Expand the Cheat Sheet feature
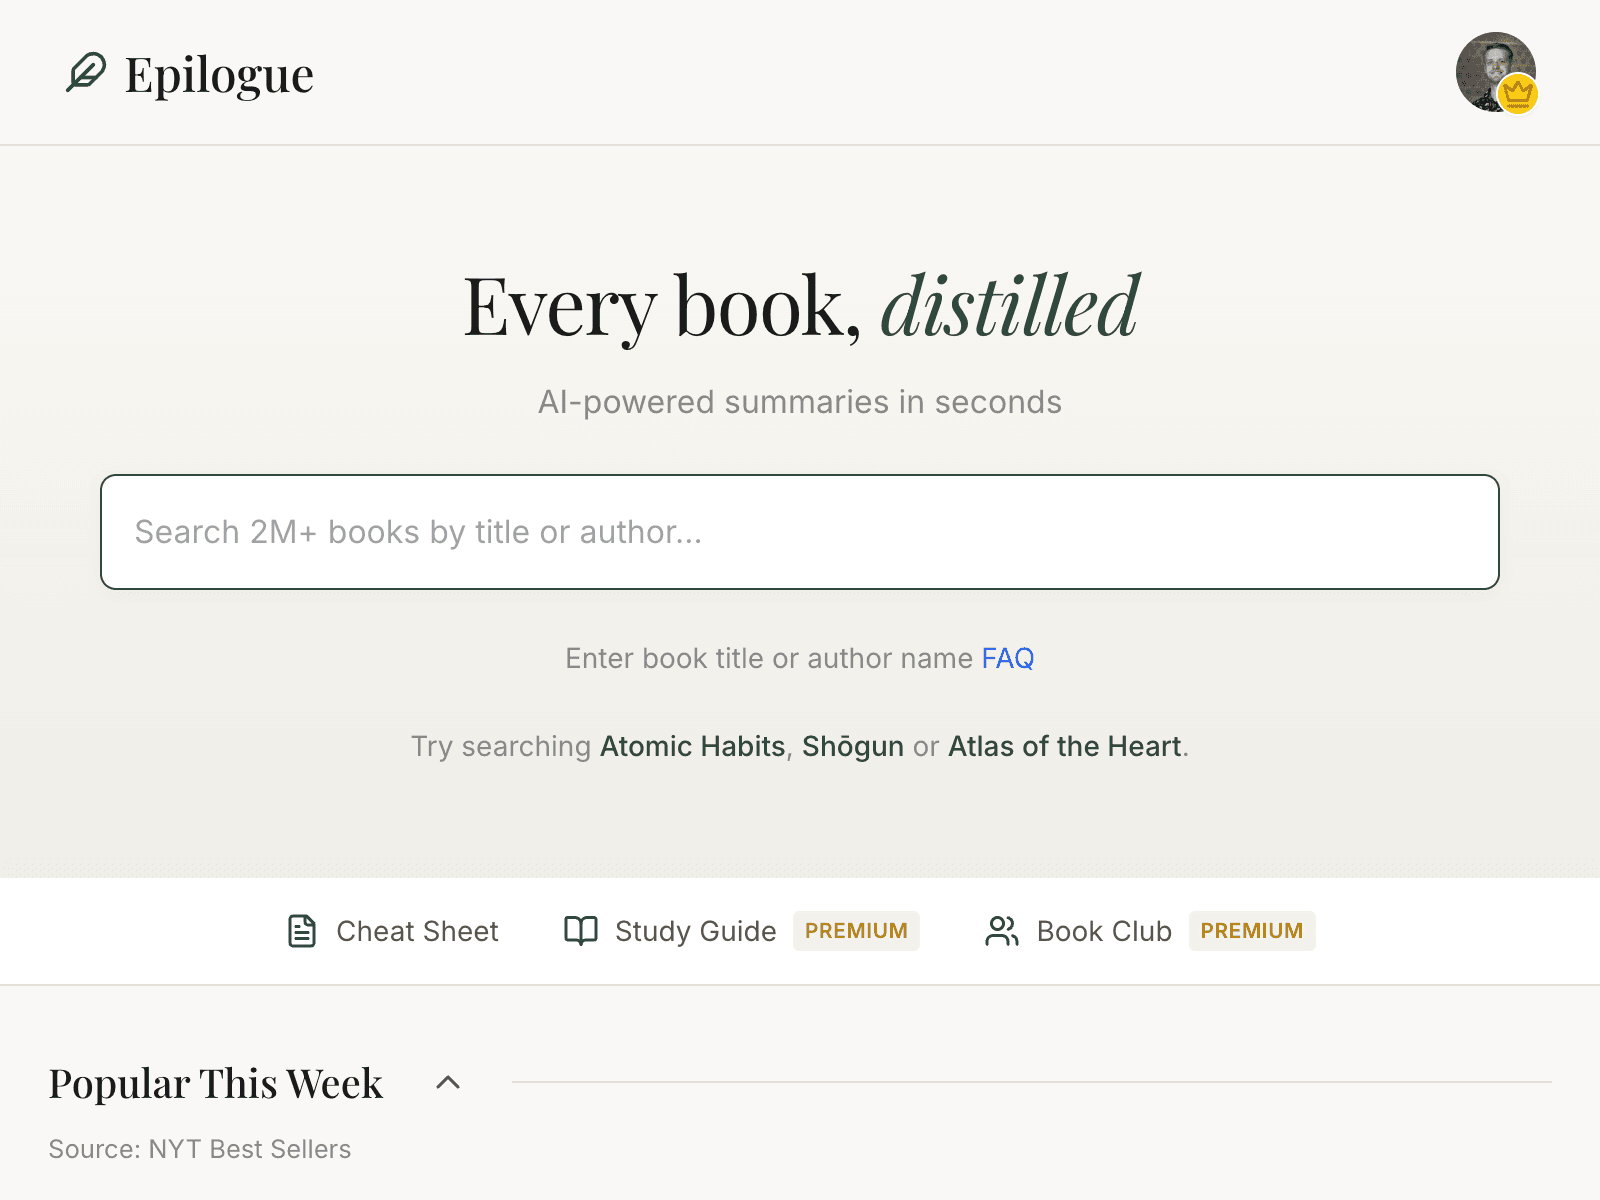The height and width of the screenshot is (1200, 1600). (417, 931)
